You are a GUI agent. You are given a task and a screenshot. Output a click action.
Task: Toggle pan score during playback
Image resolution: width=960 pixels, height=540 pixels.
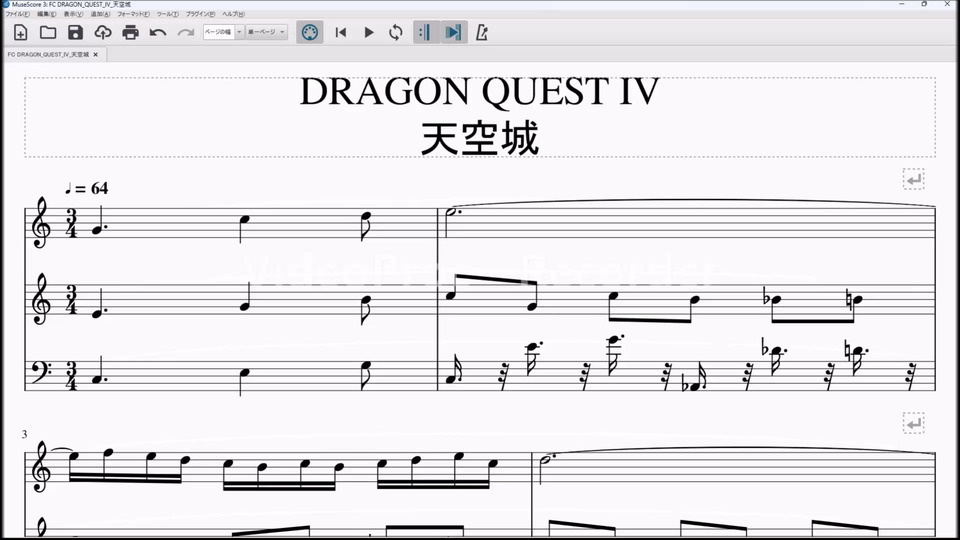(x=454, y=32)
